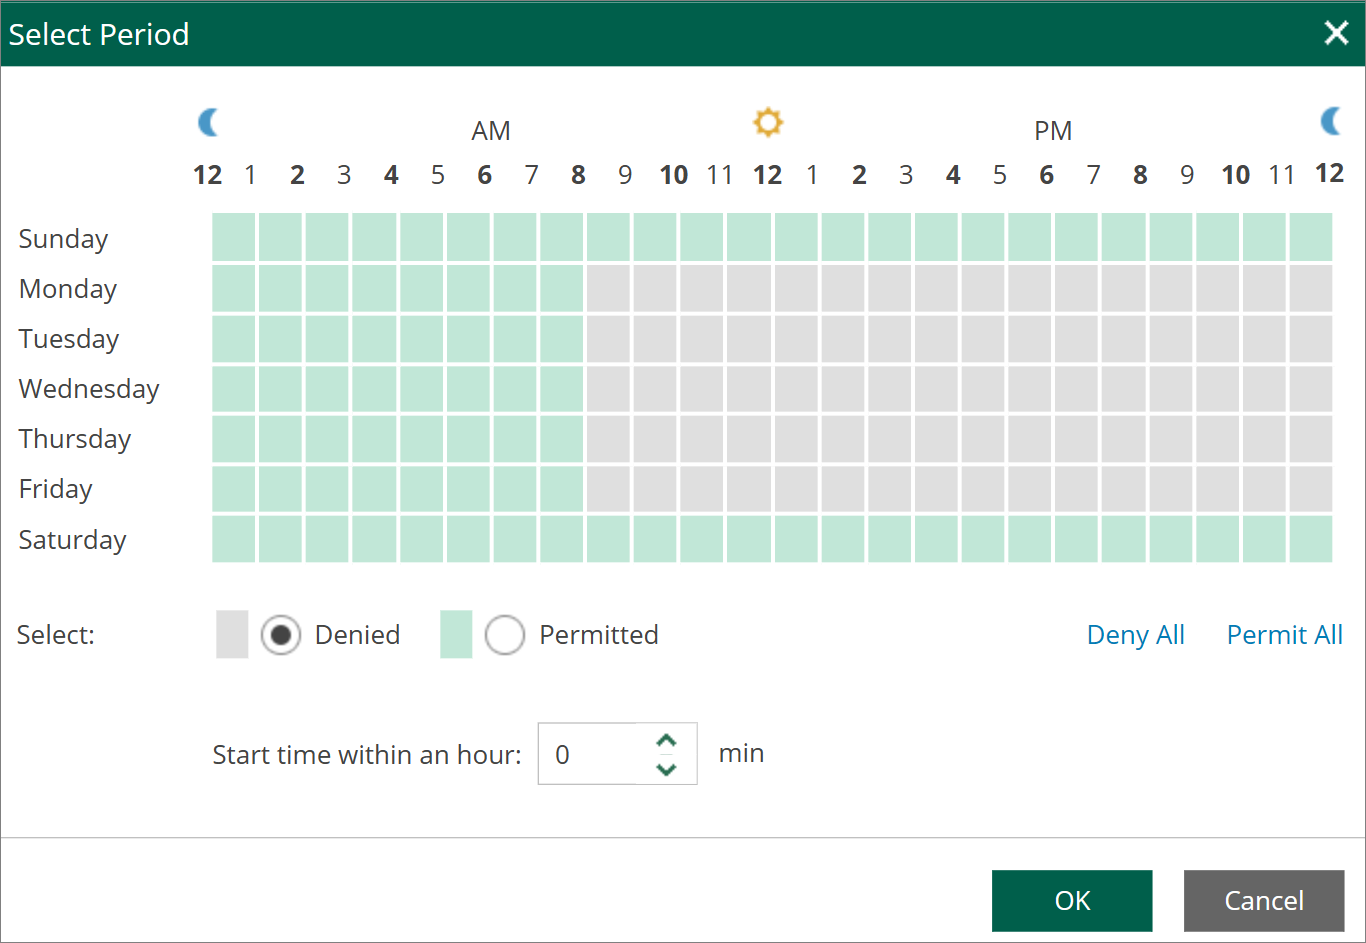Viewport: 1366px width, 943px height.
Task: Select the Thursday row label
Action: click(x=75, y=439)
